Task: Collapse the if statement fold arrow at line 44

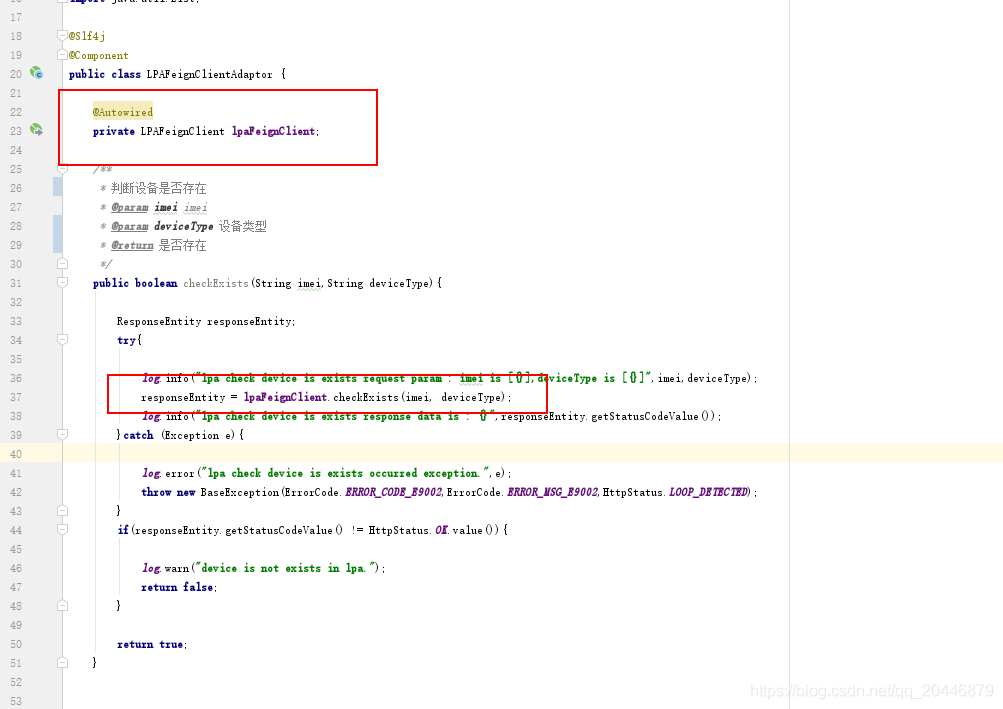Action: (x=62, y=530)
